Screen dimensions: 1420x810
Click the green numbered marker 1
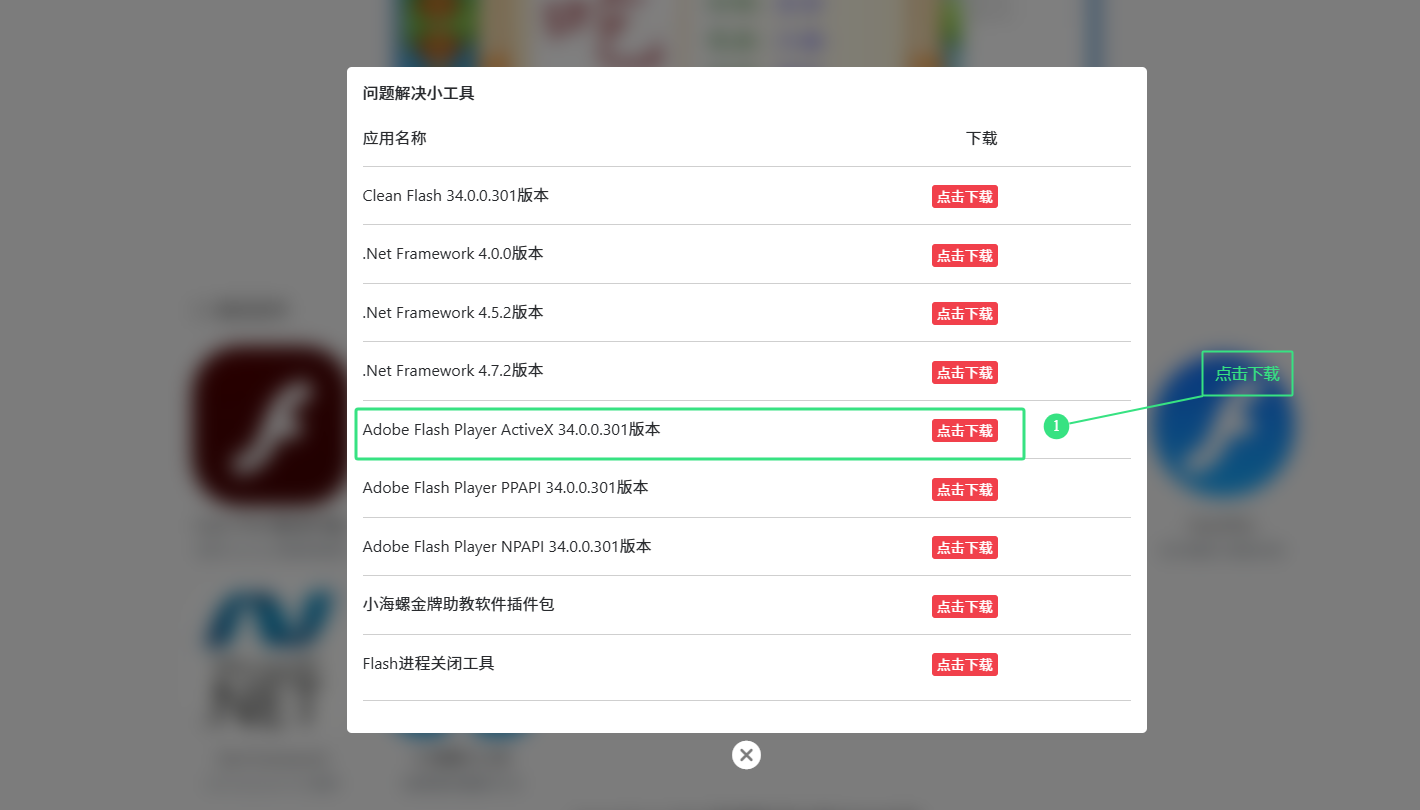pos(1056,426)
